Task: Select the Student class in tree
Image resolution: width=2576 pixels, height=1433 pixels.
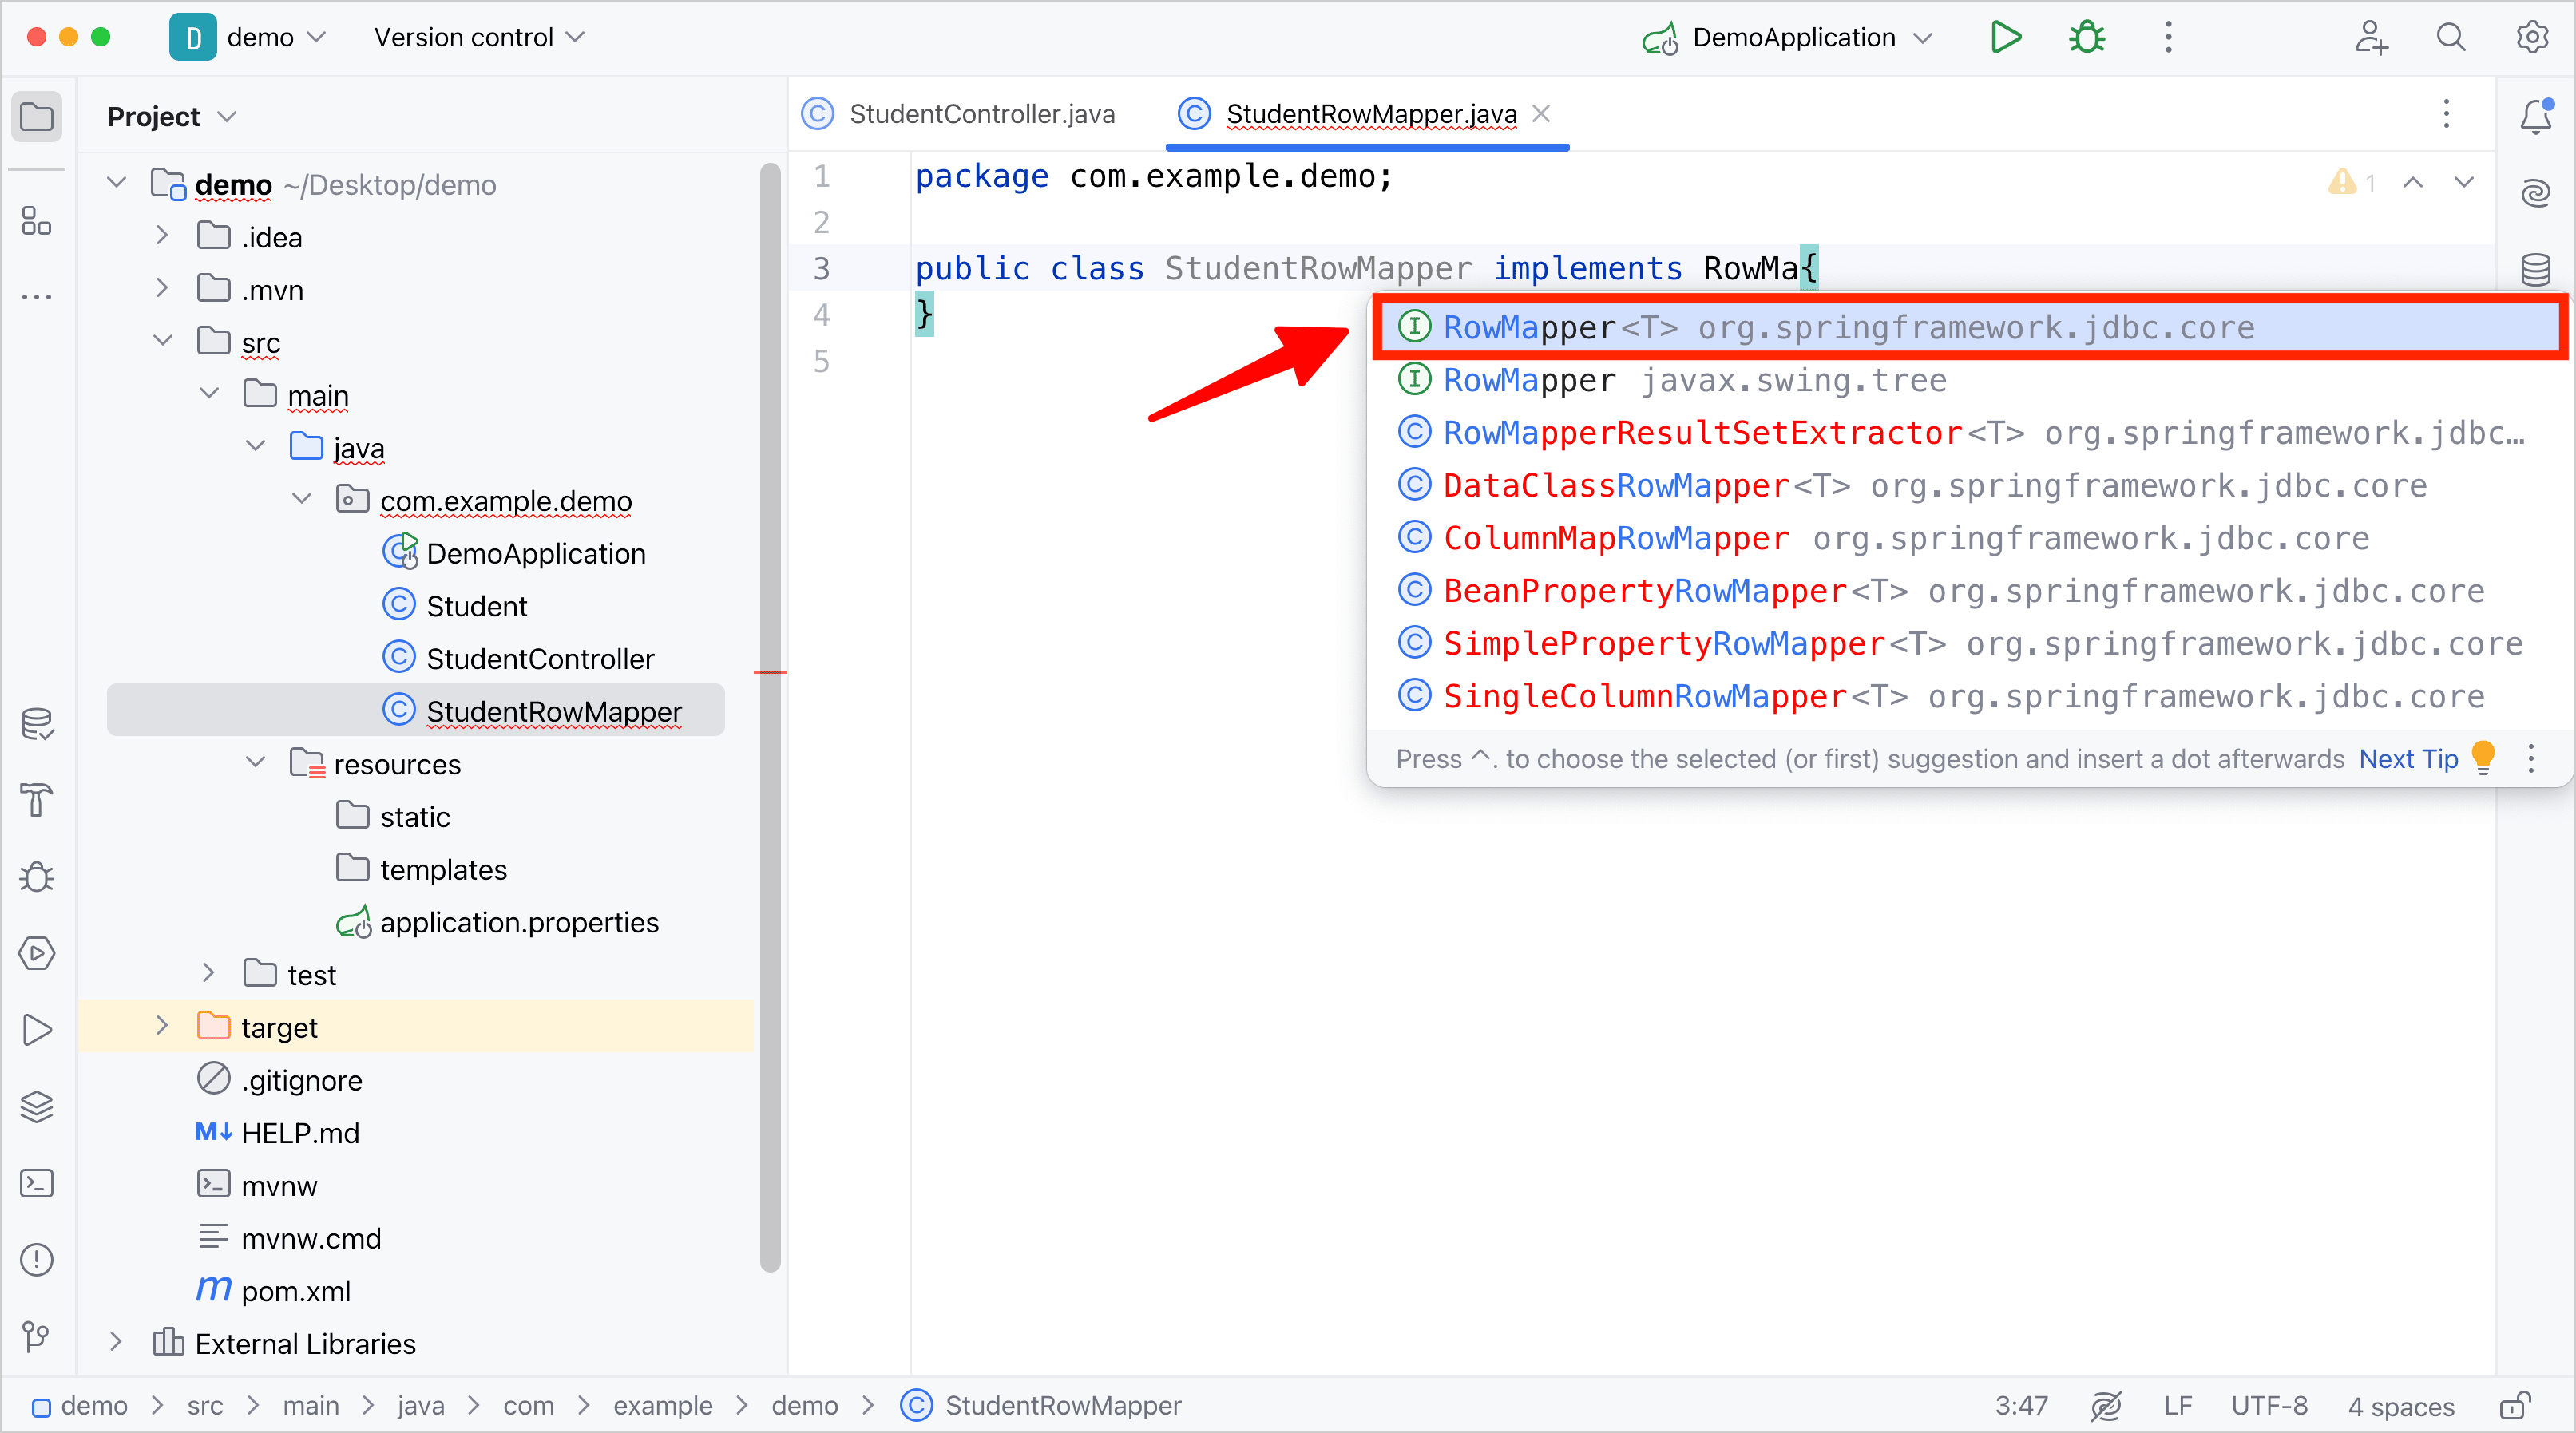Action: (x=455, y=606)
